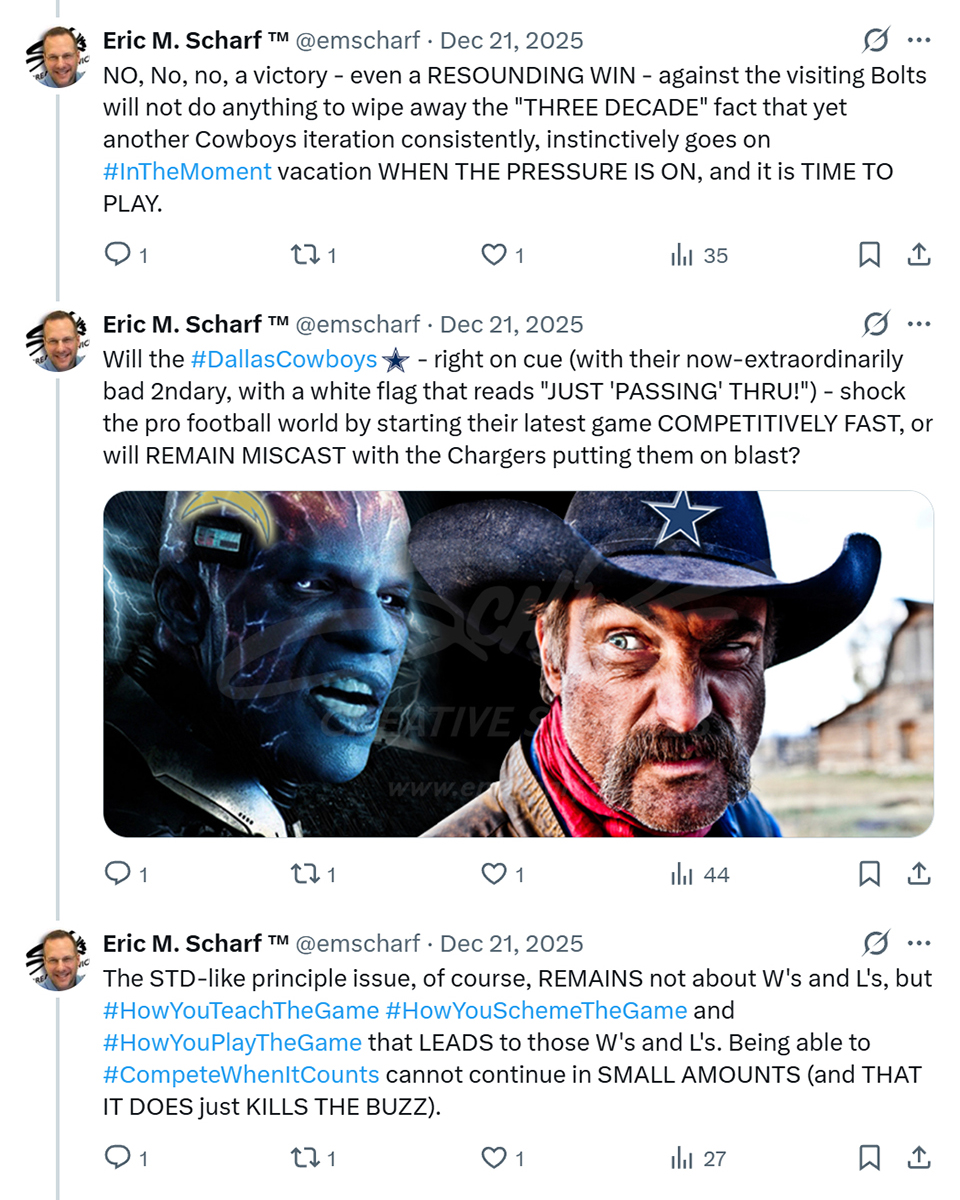Viewport: 960px width, 1200px height.
Task: Bookmark the tweet about W's and L's
Action: pyautogui.click(x=869, y=1158)
